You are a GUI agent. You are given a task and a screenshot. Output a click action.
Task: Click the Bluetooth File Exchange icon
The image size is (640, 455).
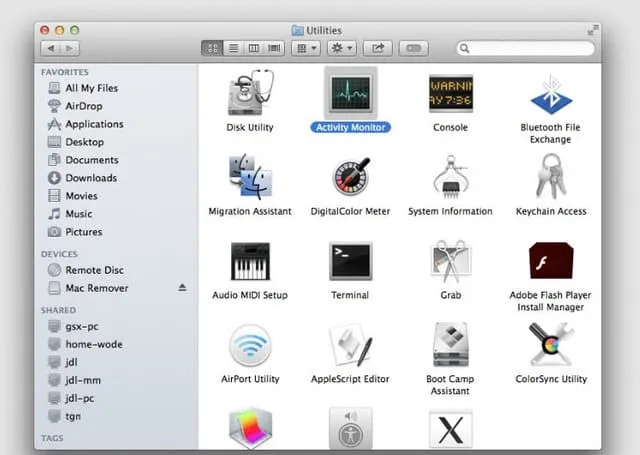point(551,95)
